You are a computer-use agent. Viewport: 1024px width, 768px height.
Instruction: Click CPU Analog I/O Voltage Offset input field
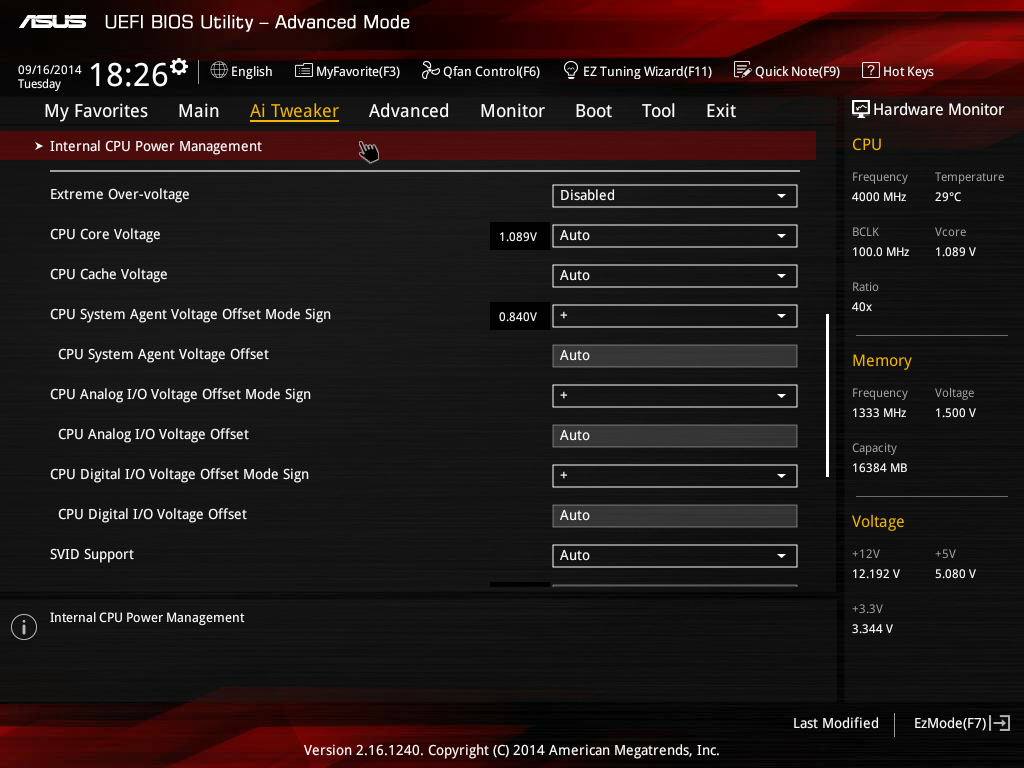point(675,436)
